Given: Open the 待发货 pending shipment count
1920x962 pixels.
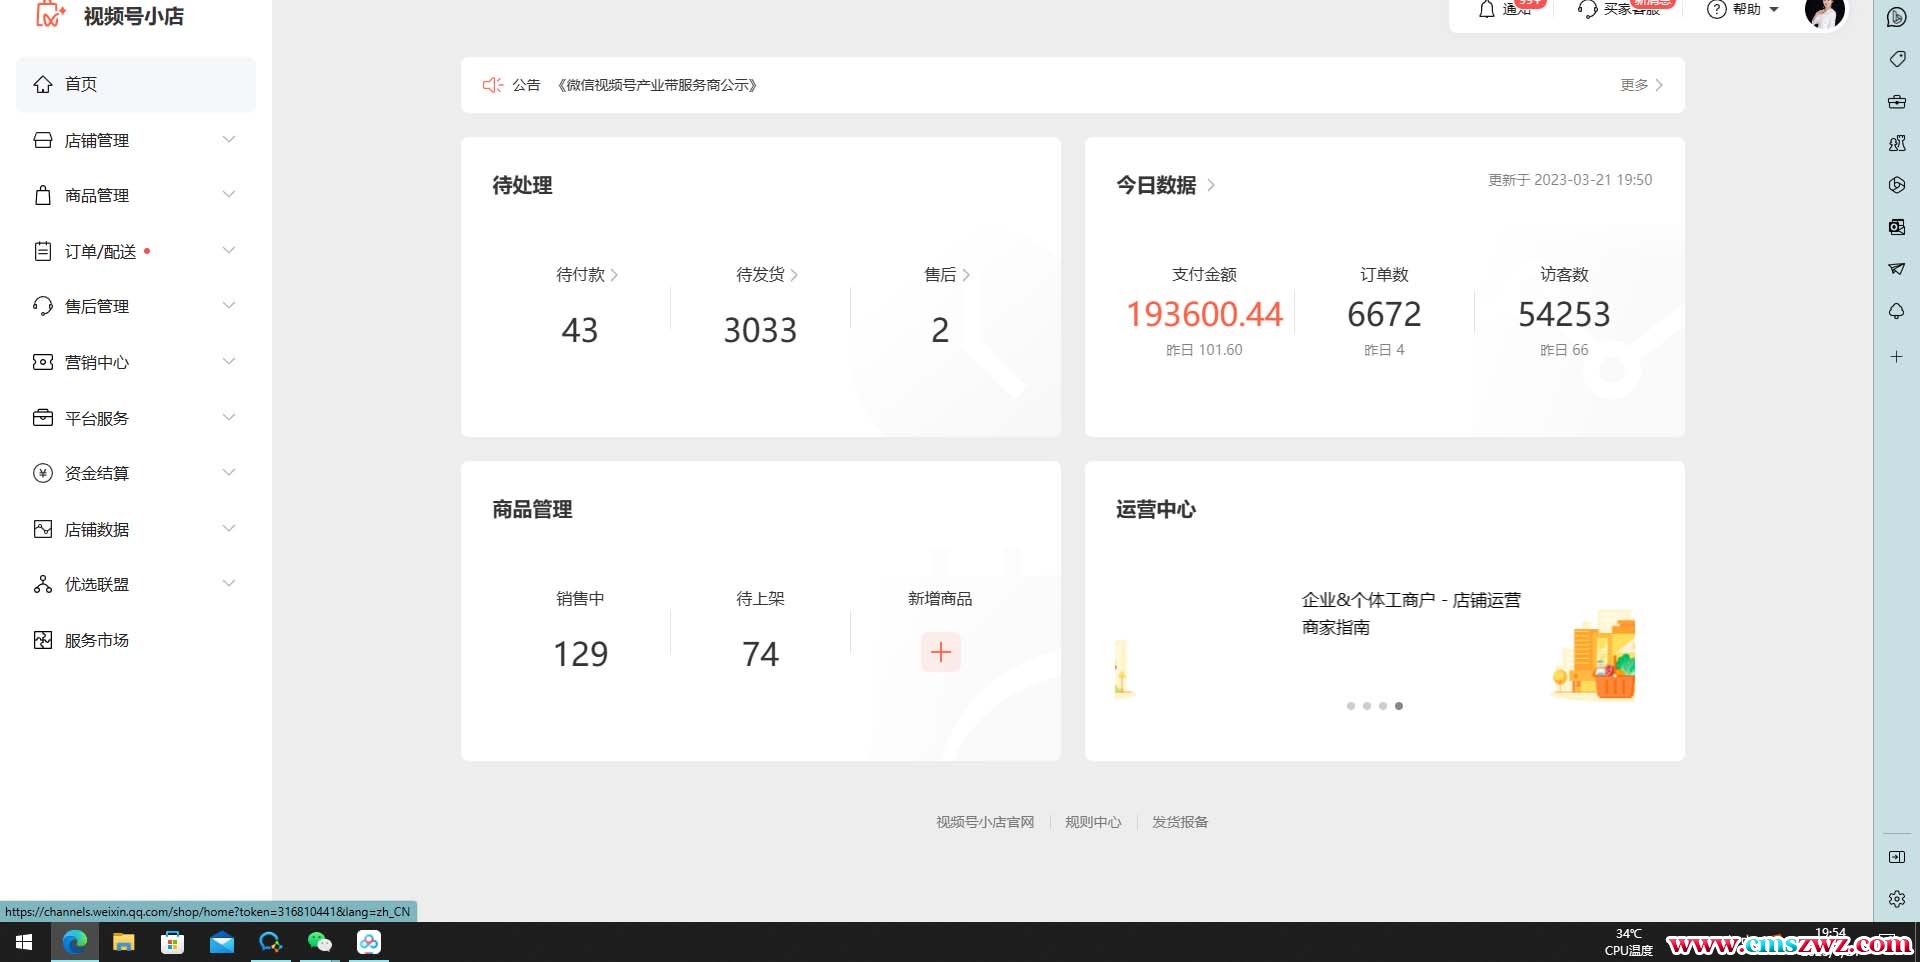Looking at the screenshot, I should (x=760, y=329).
